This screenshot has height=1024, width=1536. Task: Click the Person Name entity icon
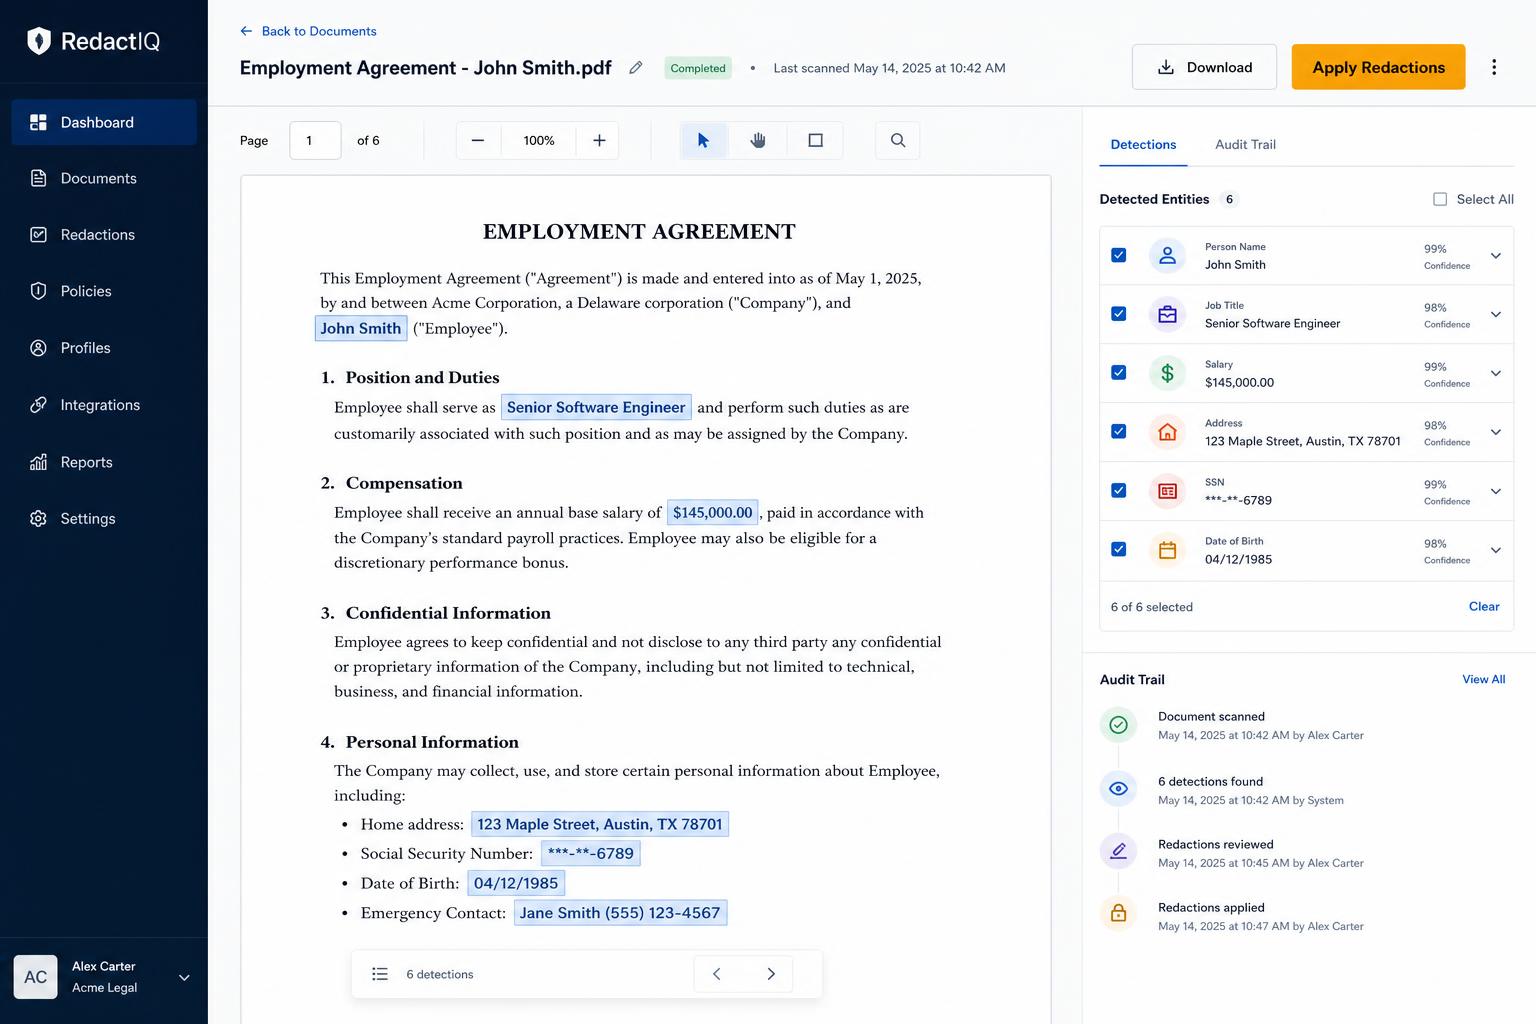click(1167, 256)
